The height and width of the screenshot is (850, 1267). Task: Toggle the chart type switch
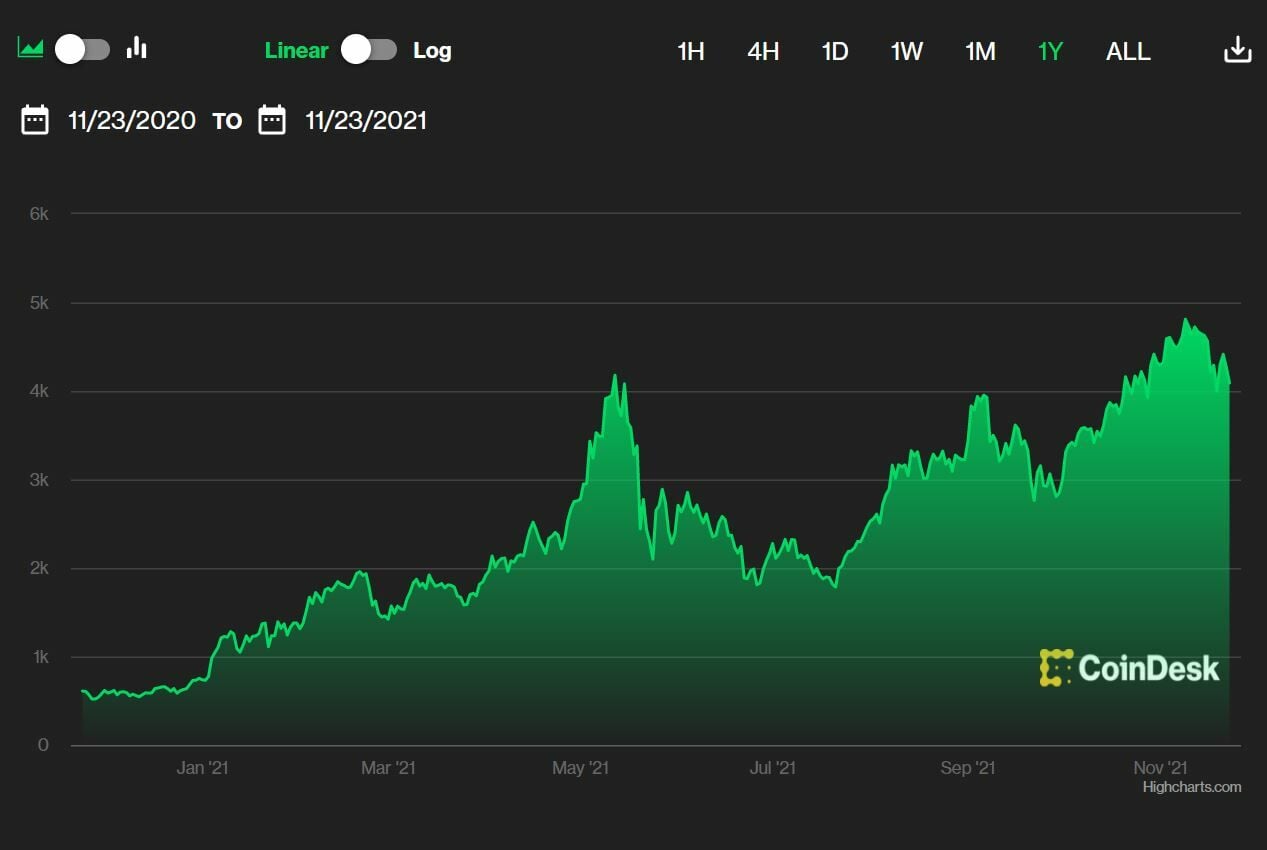click(x=83, y=49)
